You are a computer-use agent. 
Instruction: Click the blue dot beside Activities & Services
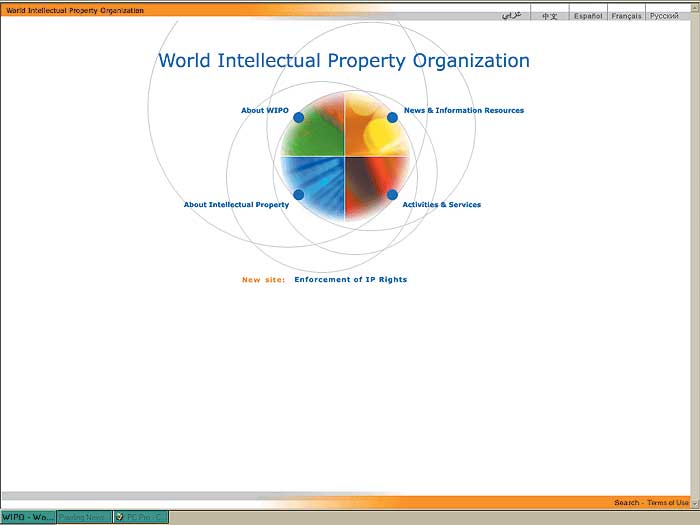click(392, 195)
